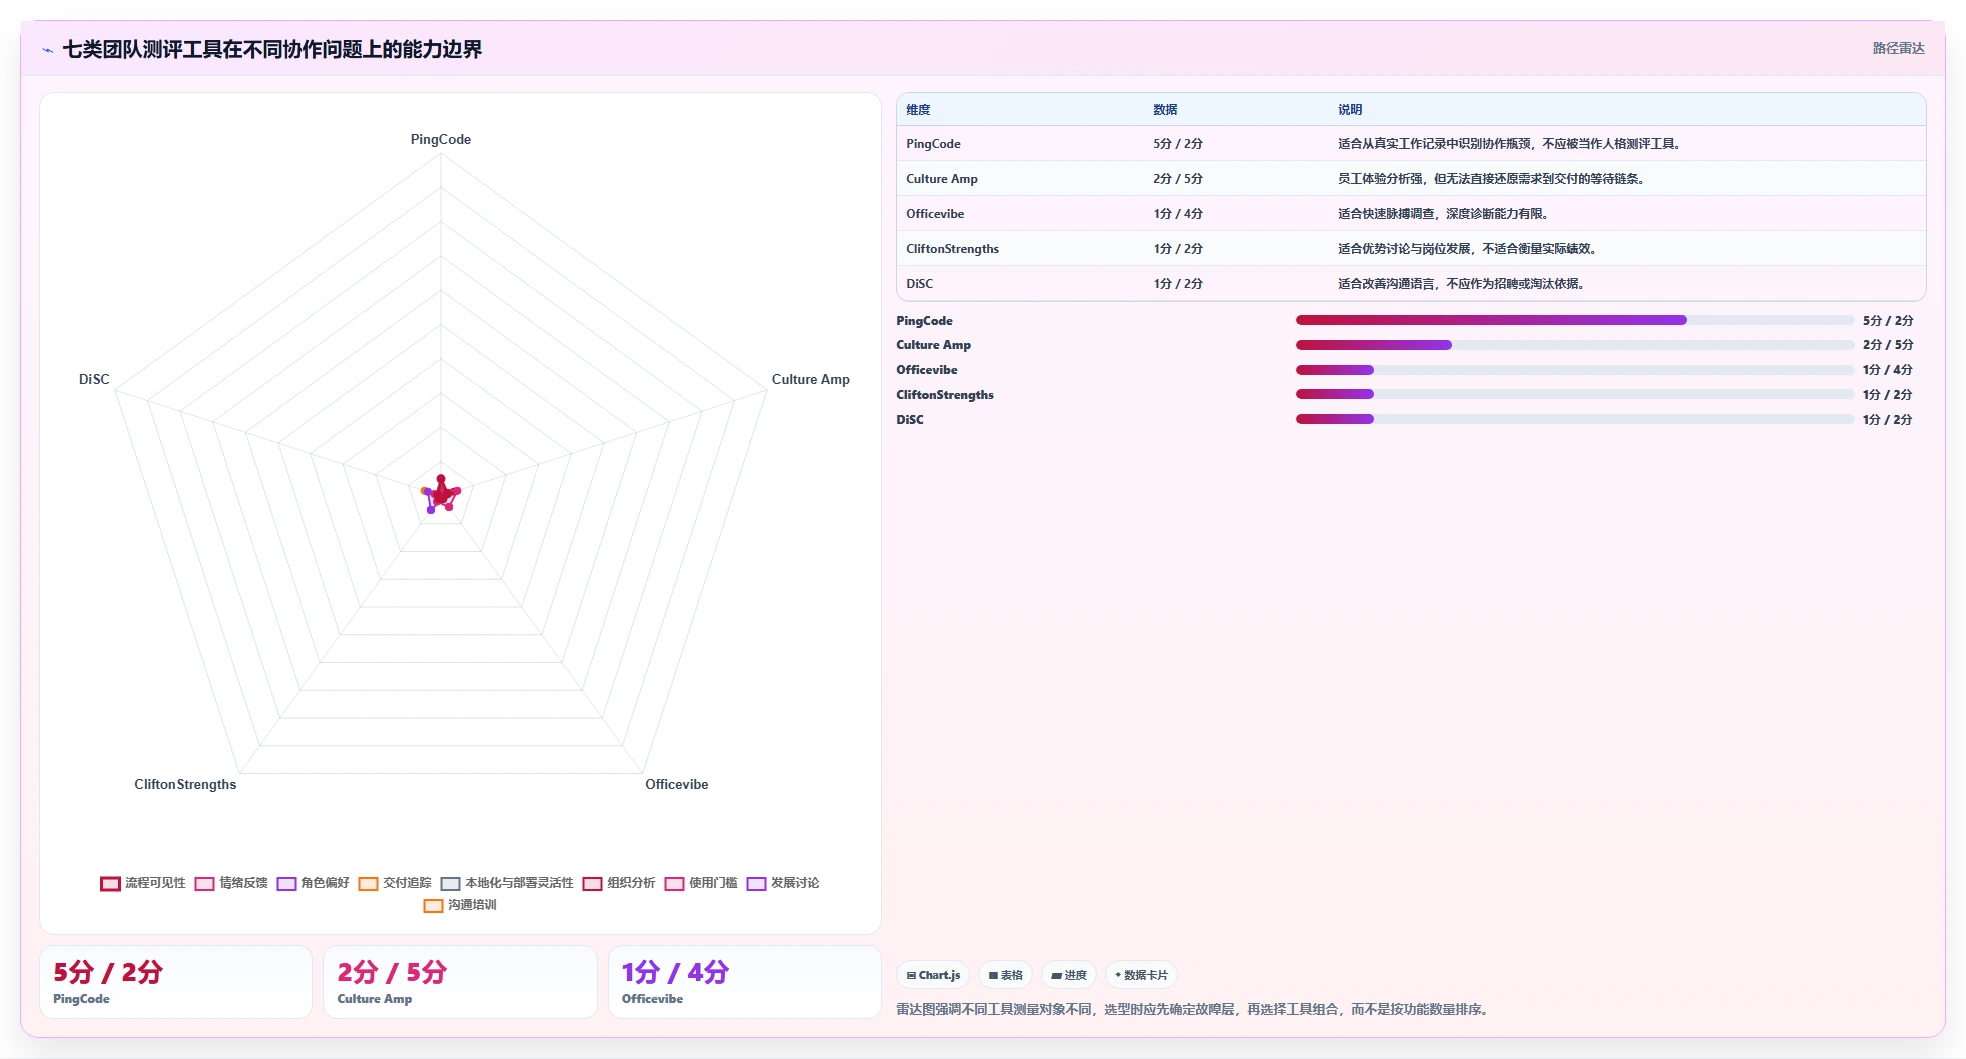Click the Officevibe table row name

[x=935, y=214]
